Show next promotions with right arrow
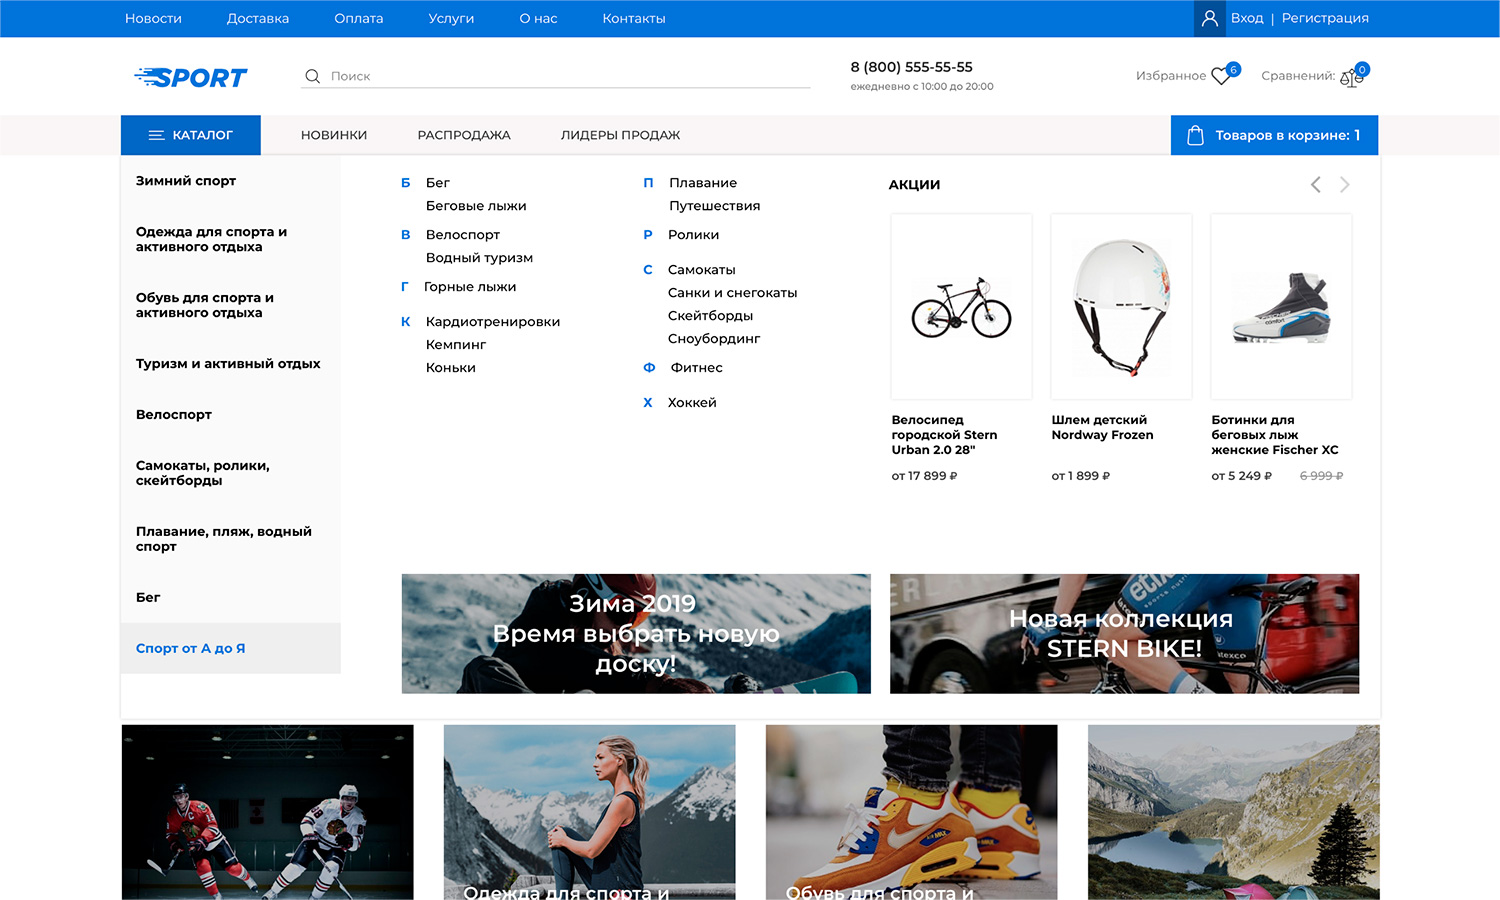The width and height of the screenshot is (1500, 900). [1345, 185]
